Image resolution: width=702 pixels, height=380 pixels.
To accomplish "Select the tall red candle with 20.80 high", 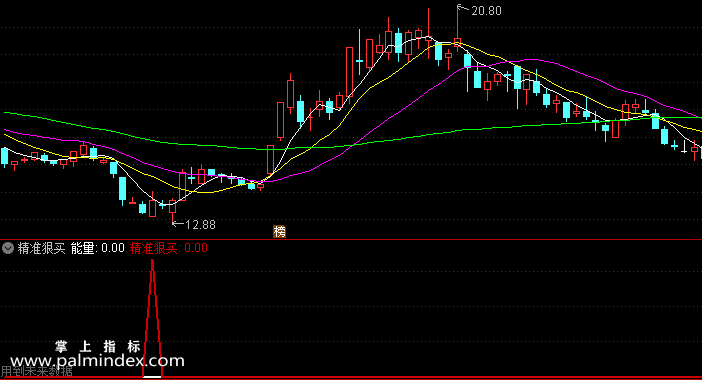I will (458, 27).
